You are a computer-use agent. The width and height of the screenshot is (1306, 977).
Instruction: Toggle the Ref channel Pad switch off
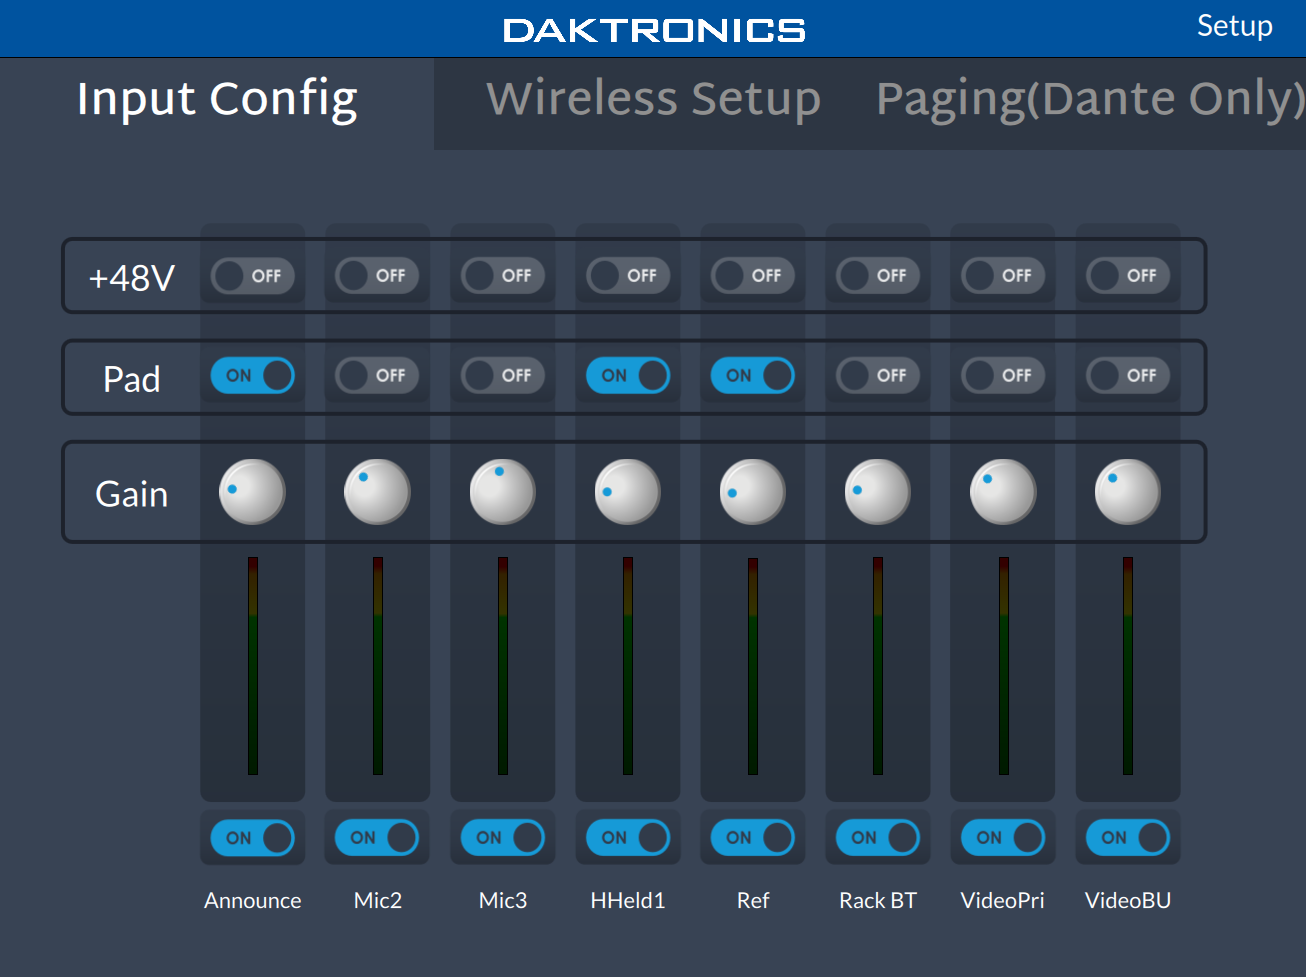click(x=752, y=376)
